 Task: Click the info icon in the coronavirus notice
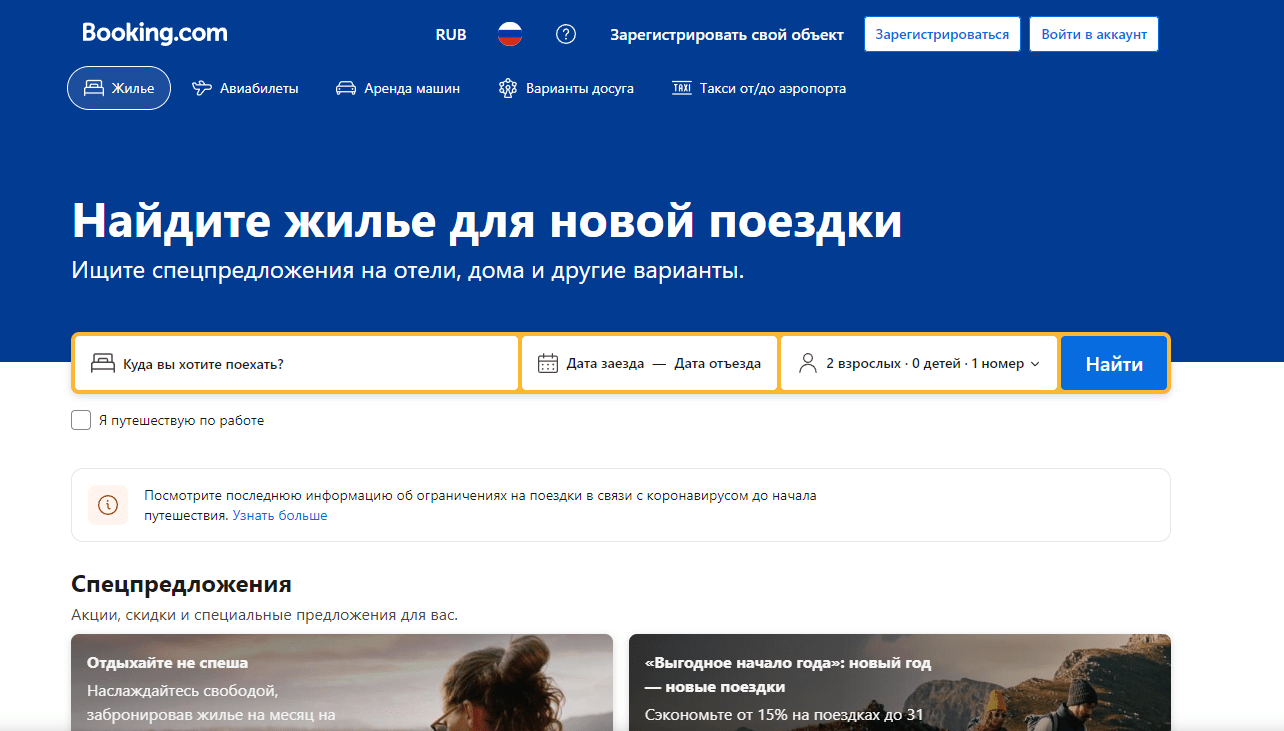point(108,505)
